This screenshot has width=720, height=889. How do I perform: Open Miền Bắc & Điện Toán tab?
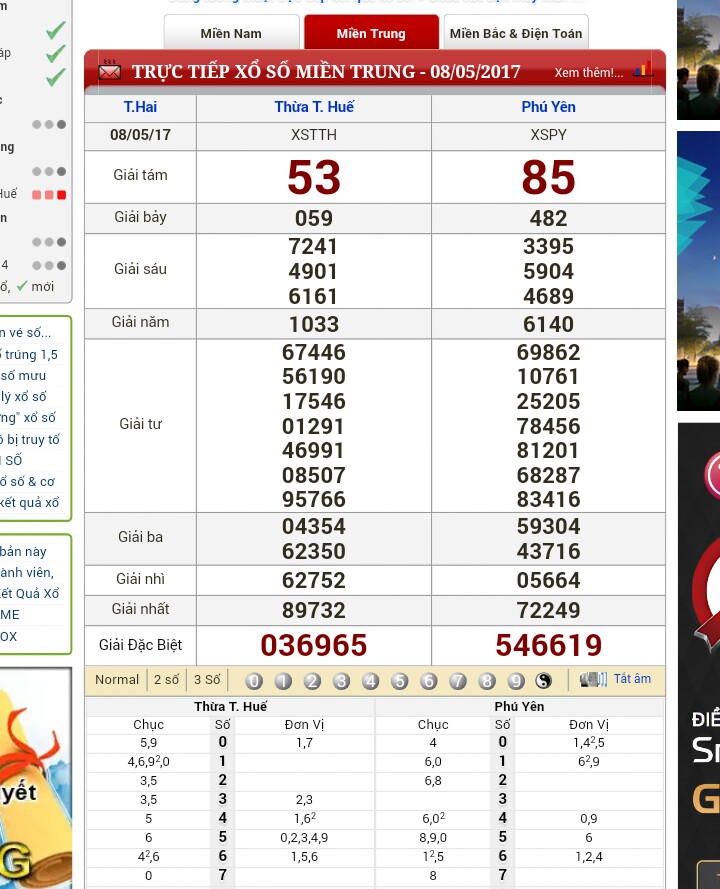[x=515, y=33]
